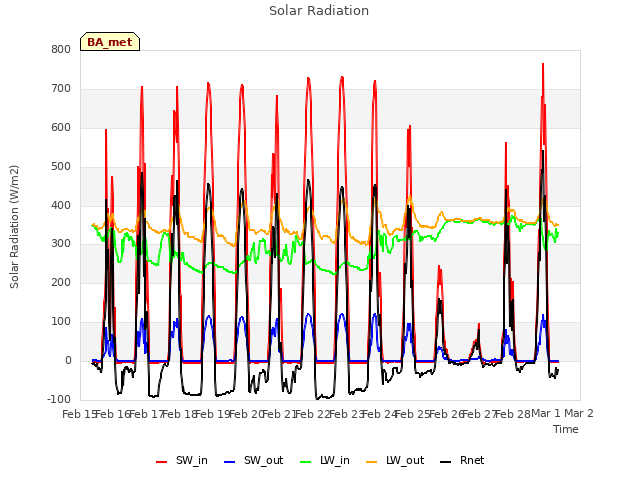
Task: Click the Feb 15 x-axis tick label
Action: pyautogui.click(x=79, y=414)
